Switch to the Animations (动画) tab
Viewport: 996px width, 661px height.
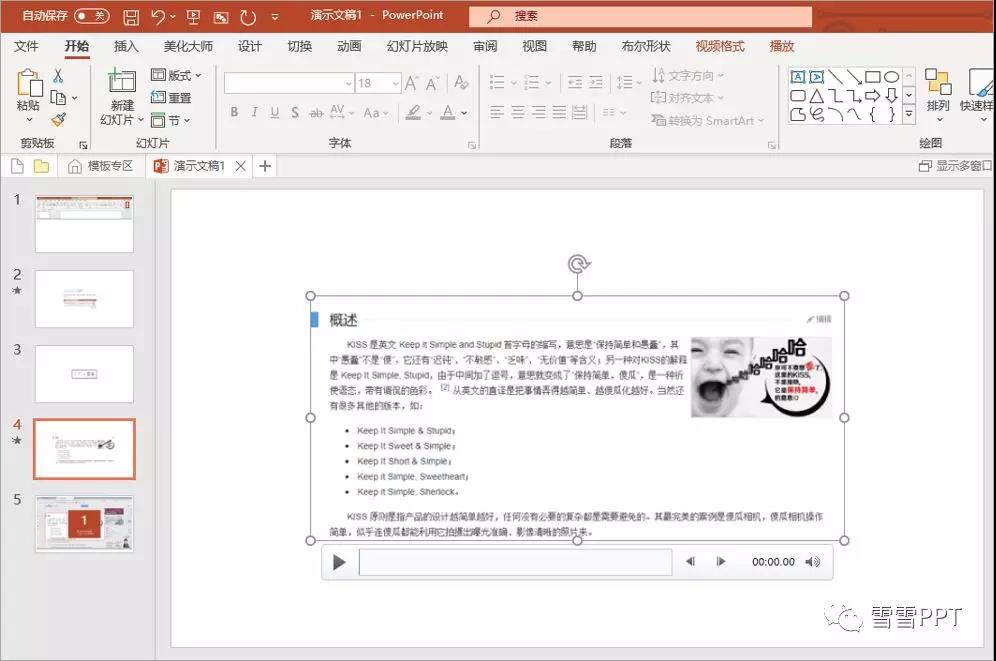click(x=349, y=46)
